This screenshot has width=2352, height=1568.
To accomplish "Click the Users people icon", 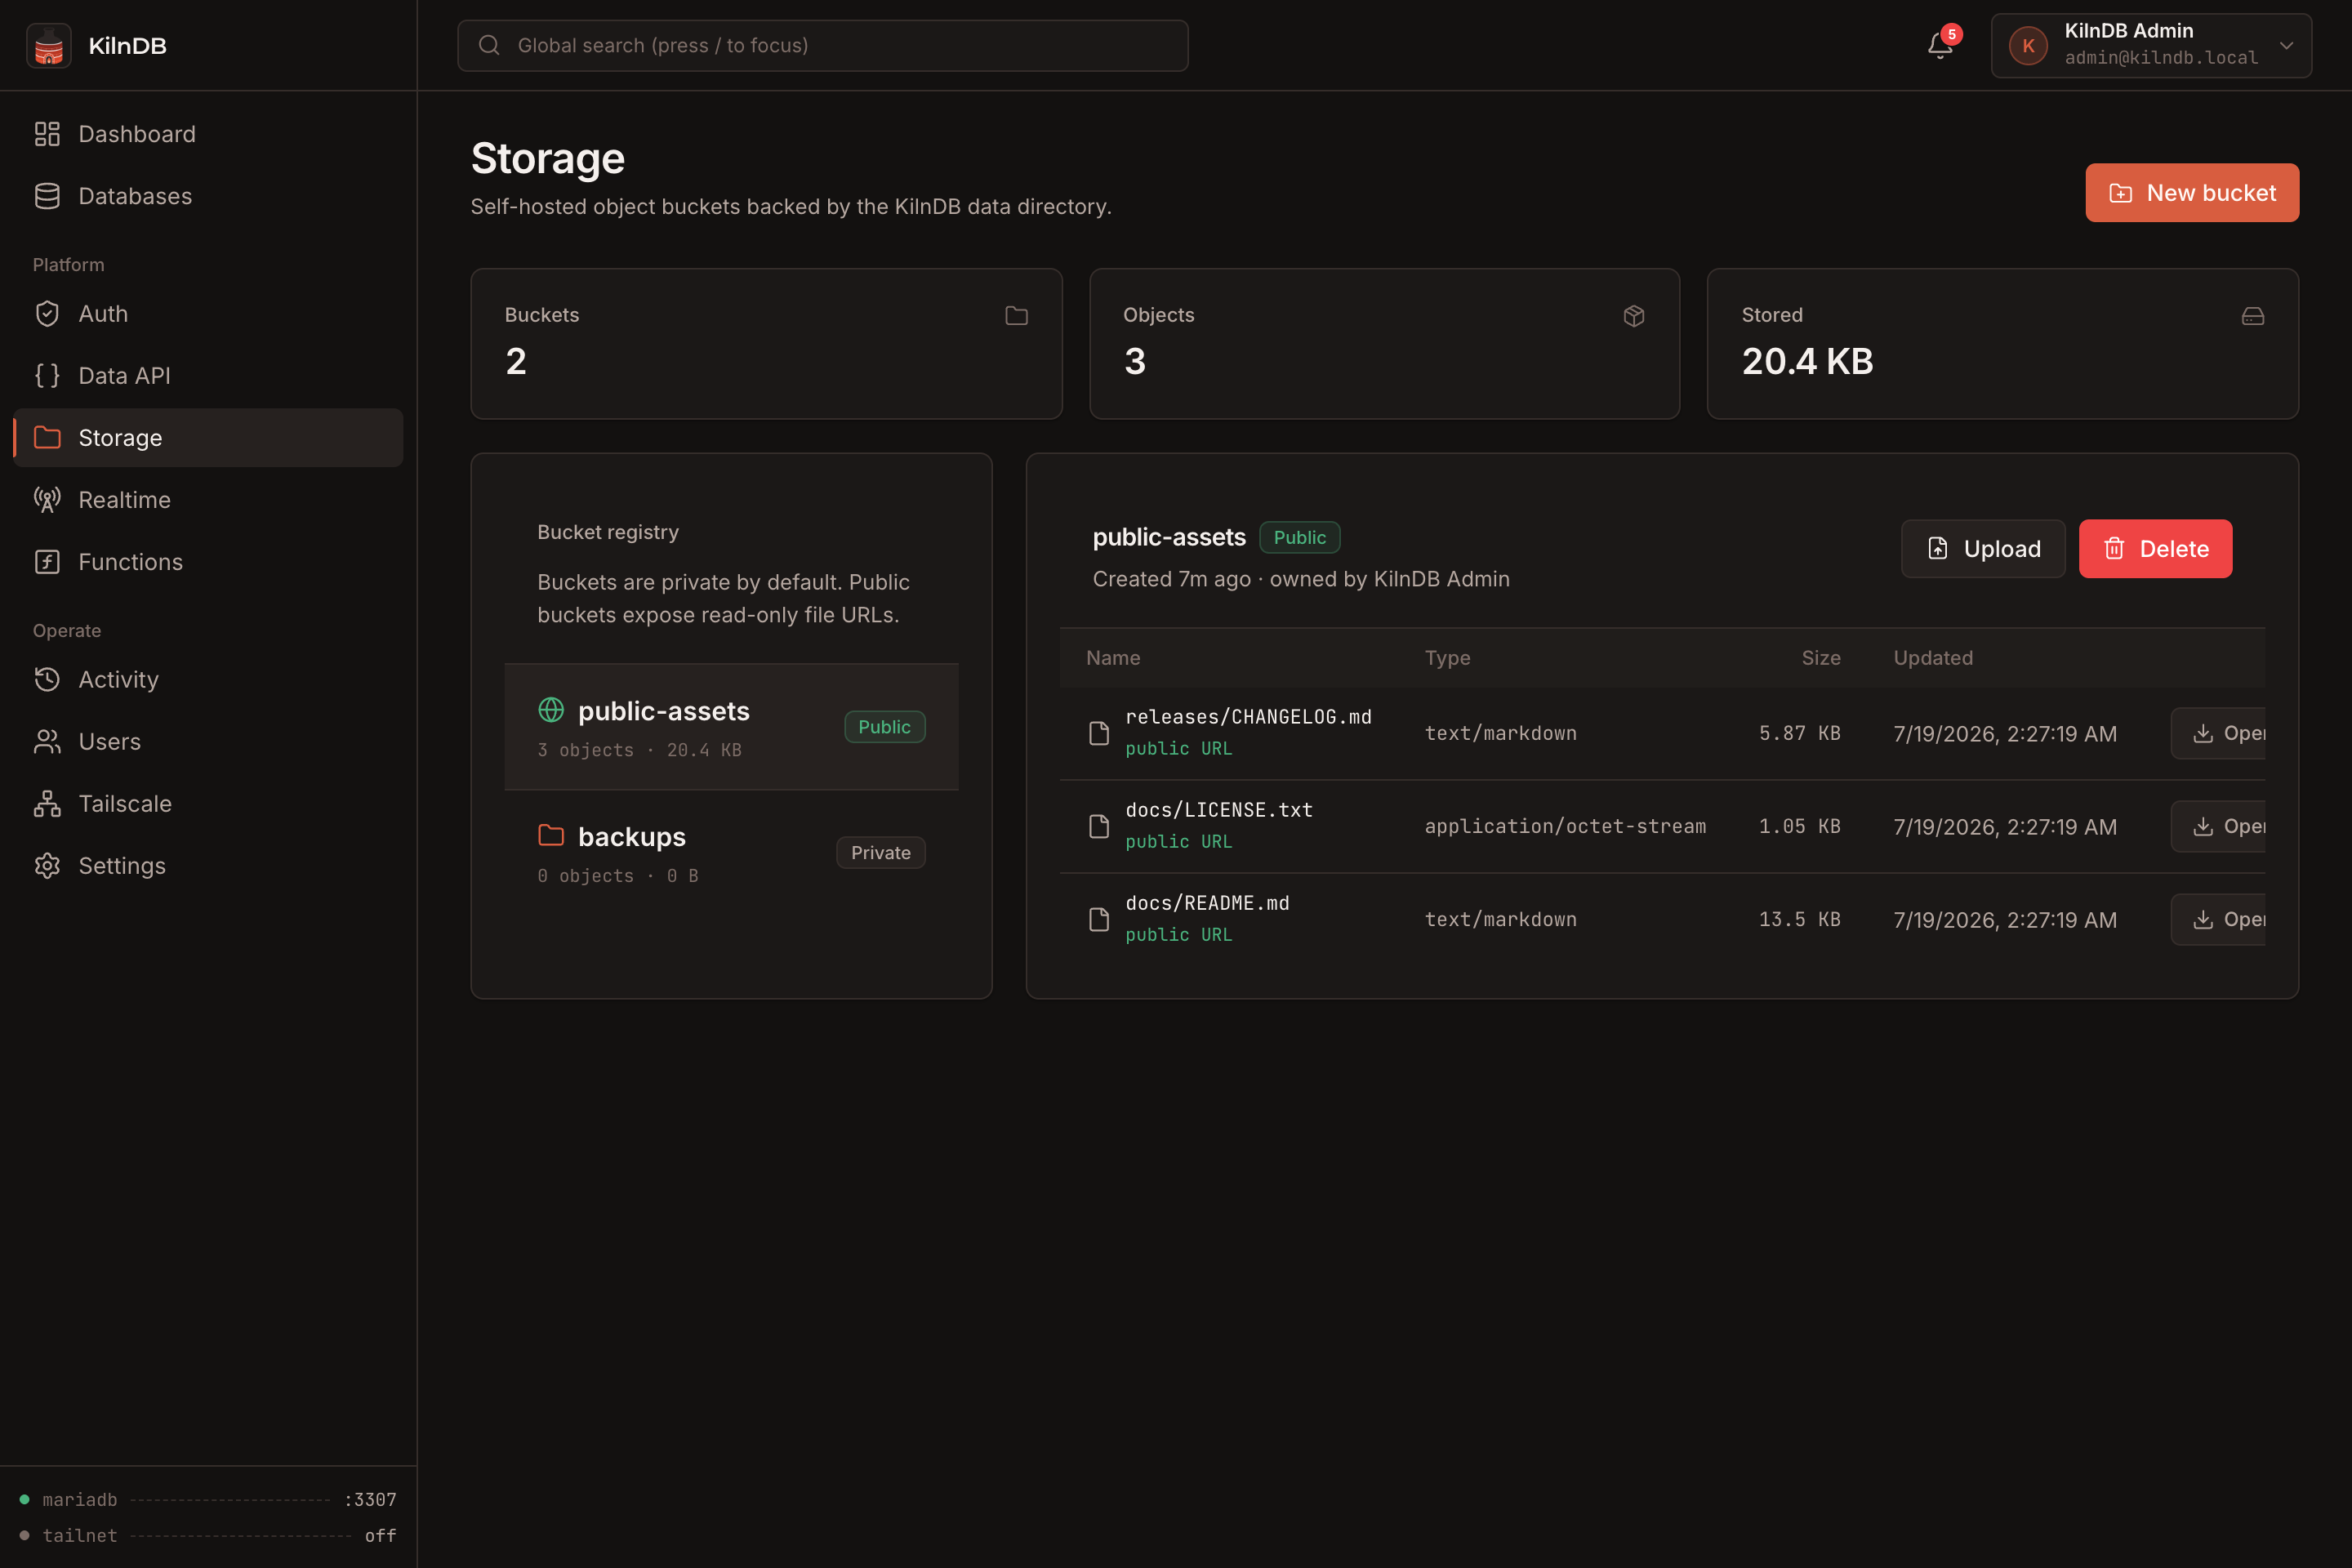I will [x=47, y=742].
